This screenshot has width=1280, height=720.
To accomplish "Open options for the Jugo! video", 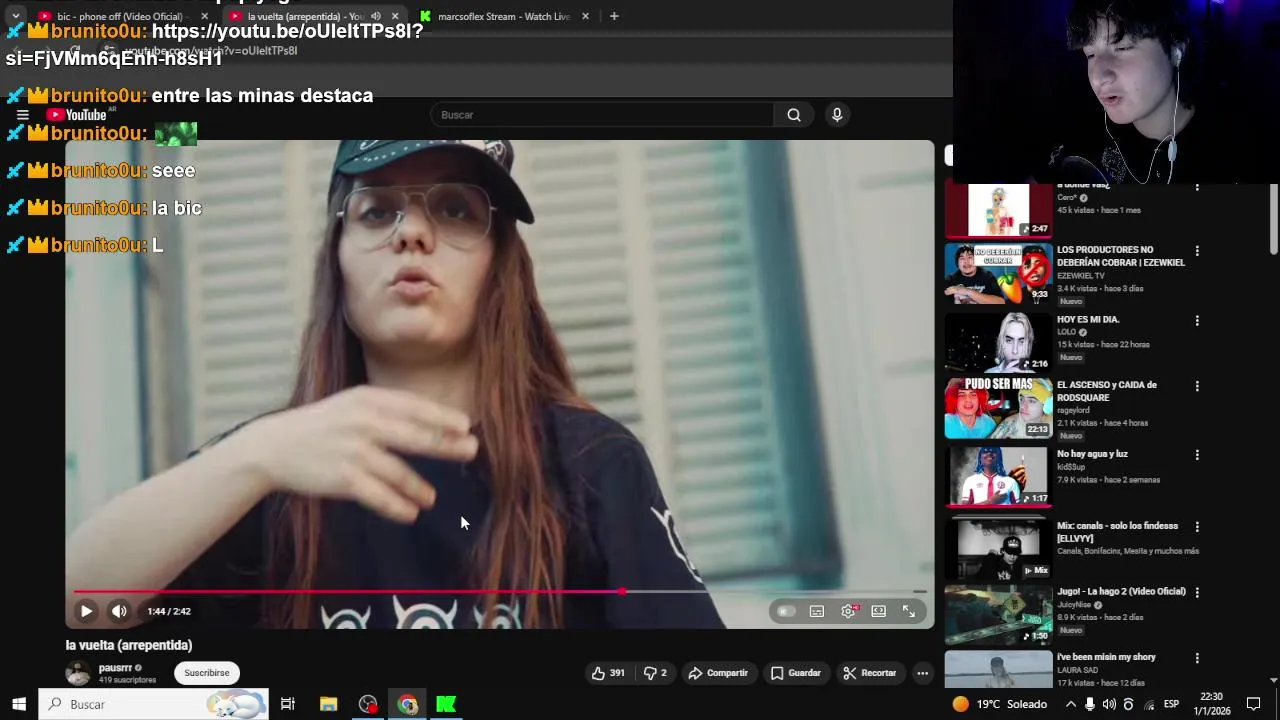I will point(1197,593).
